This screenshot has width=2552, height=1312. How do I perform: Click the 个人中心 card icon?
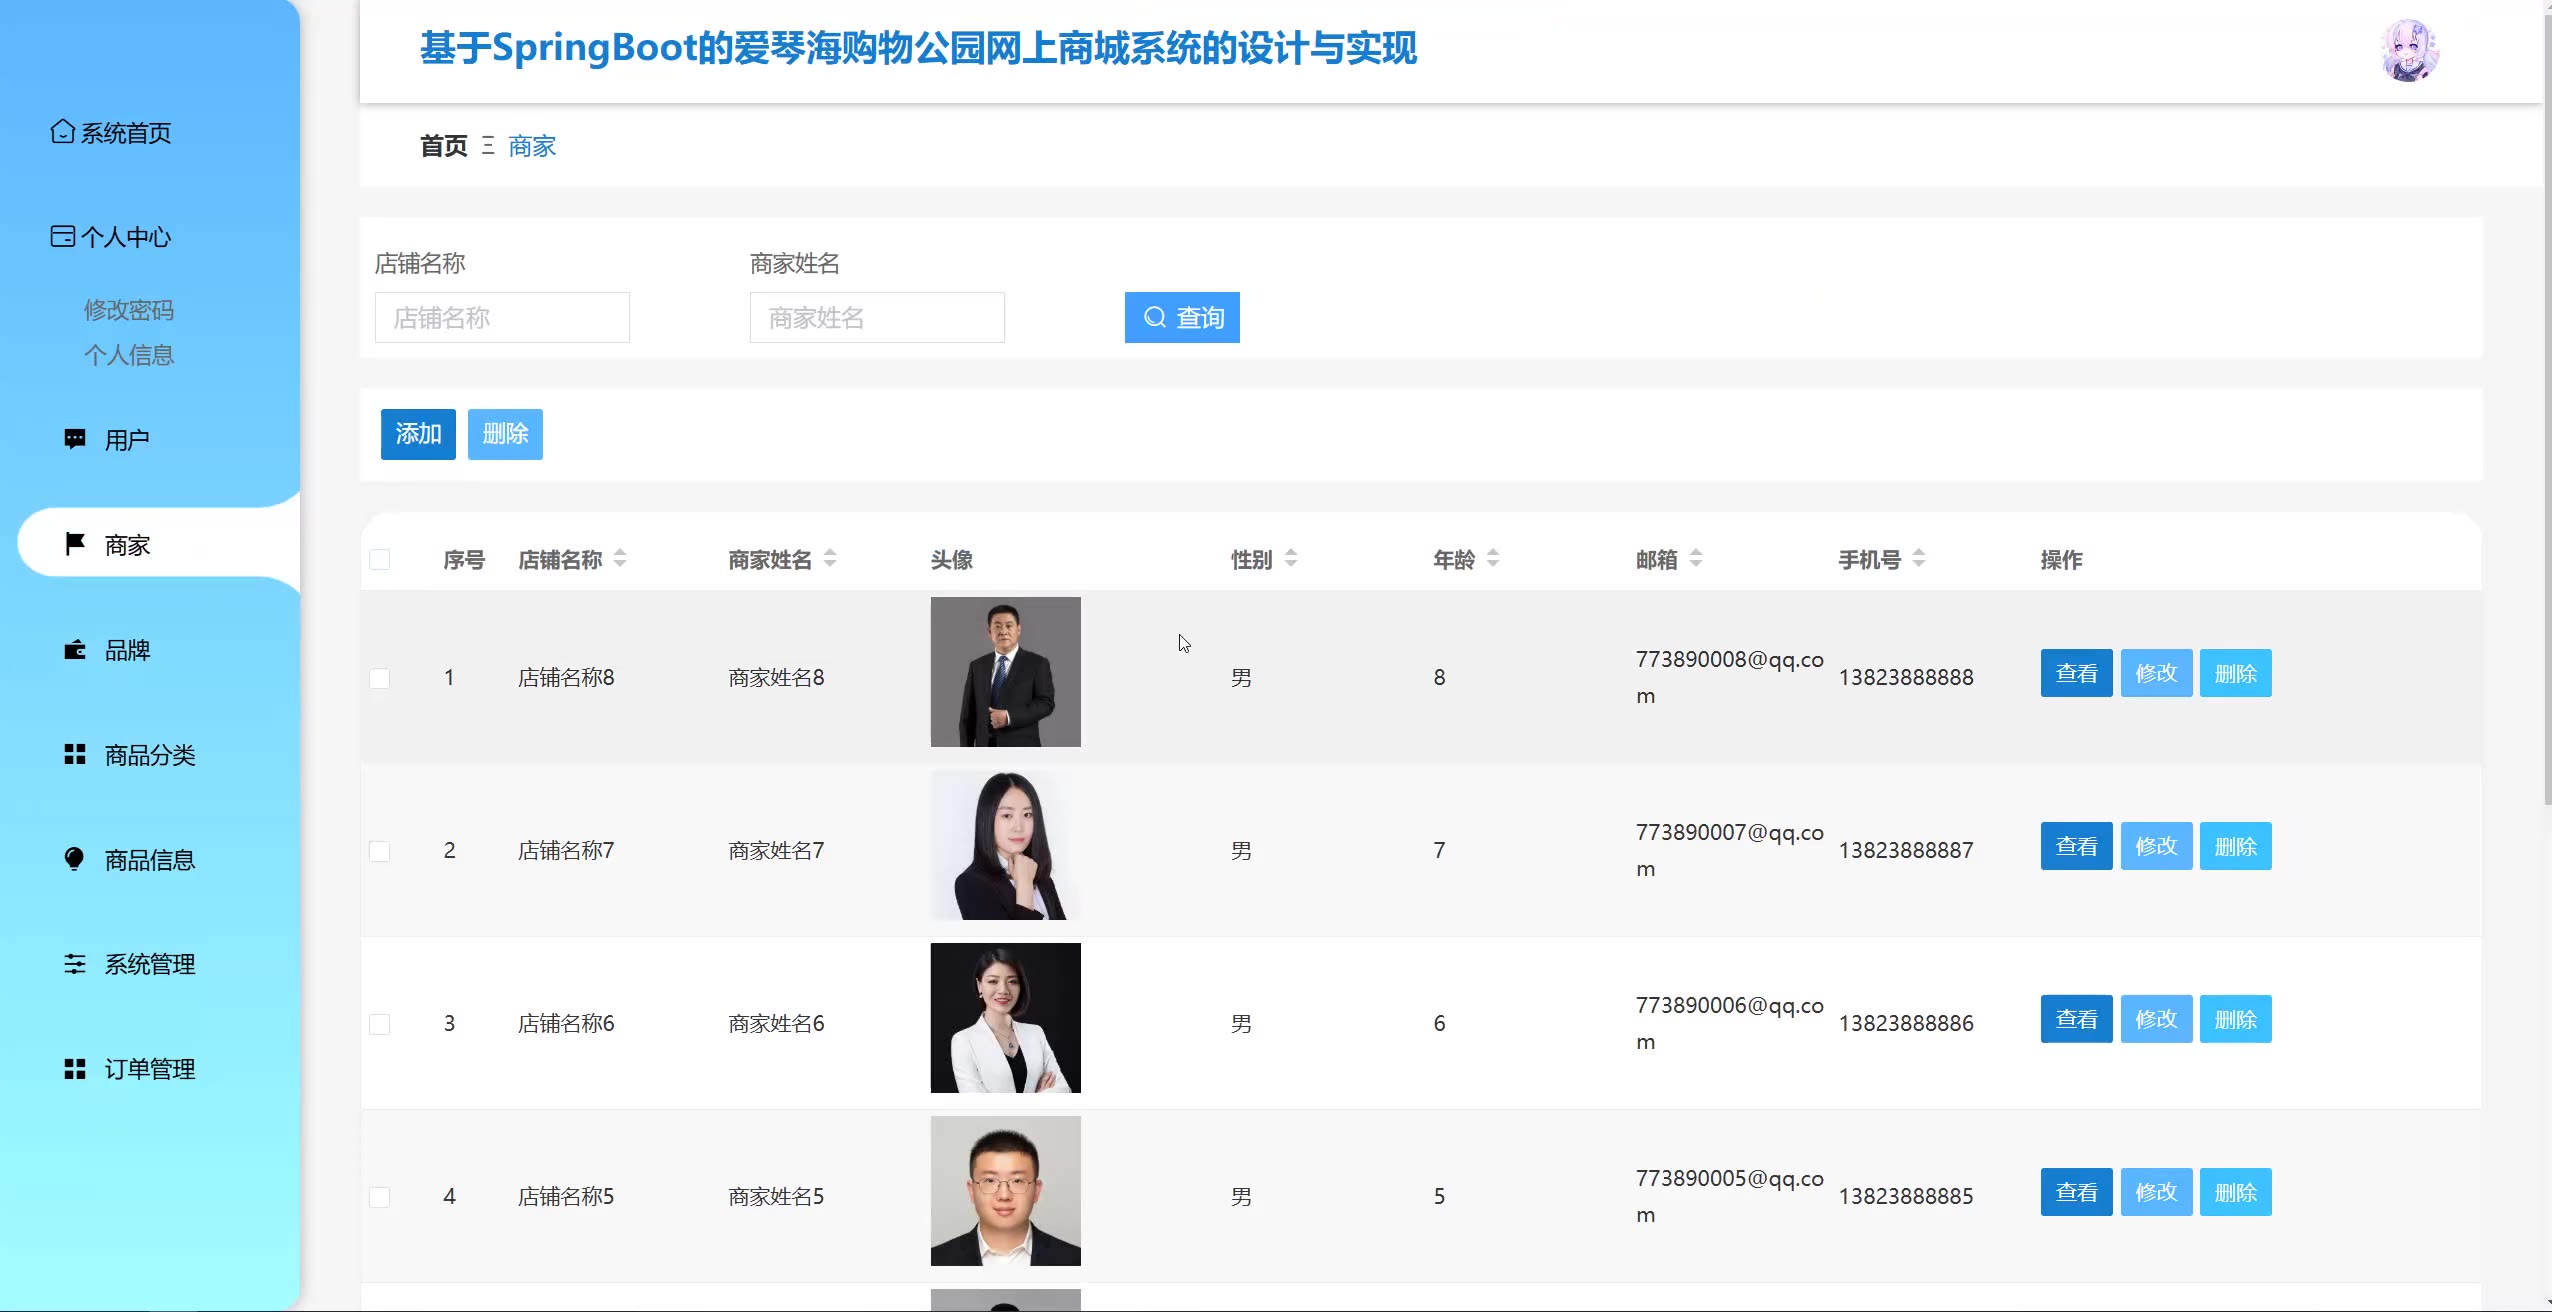click(x=62, y=236)
